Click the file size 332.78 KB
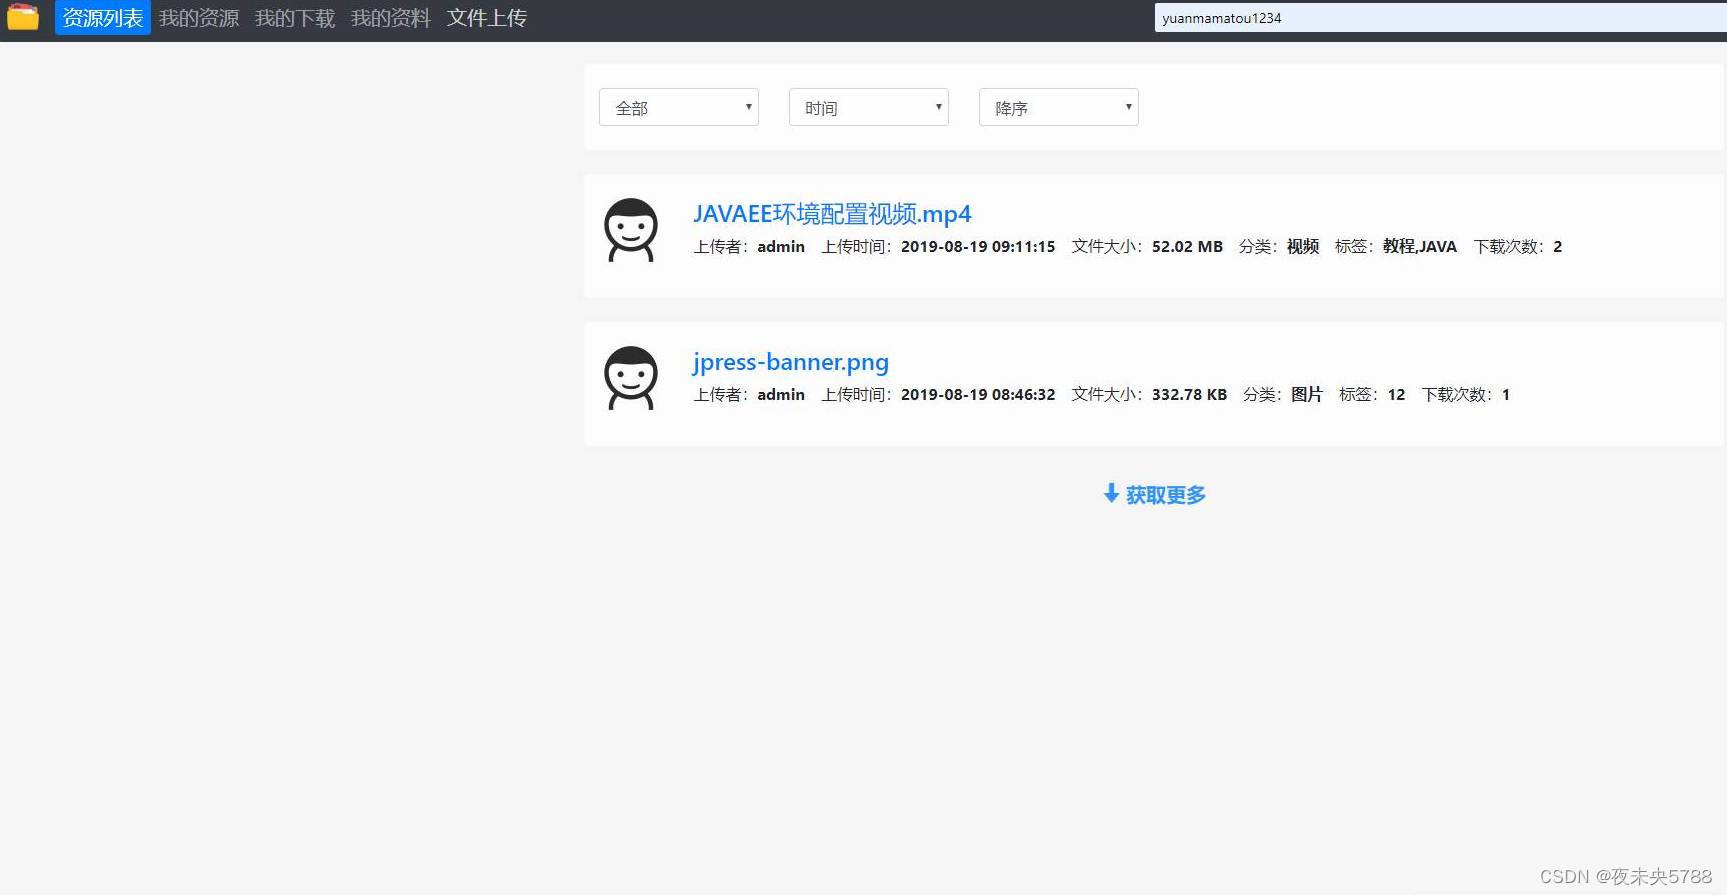 pyautogui.click(x=1189, y=394)
